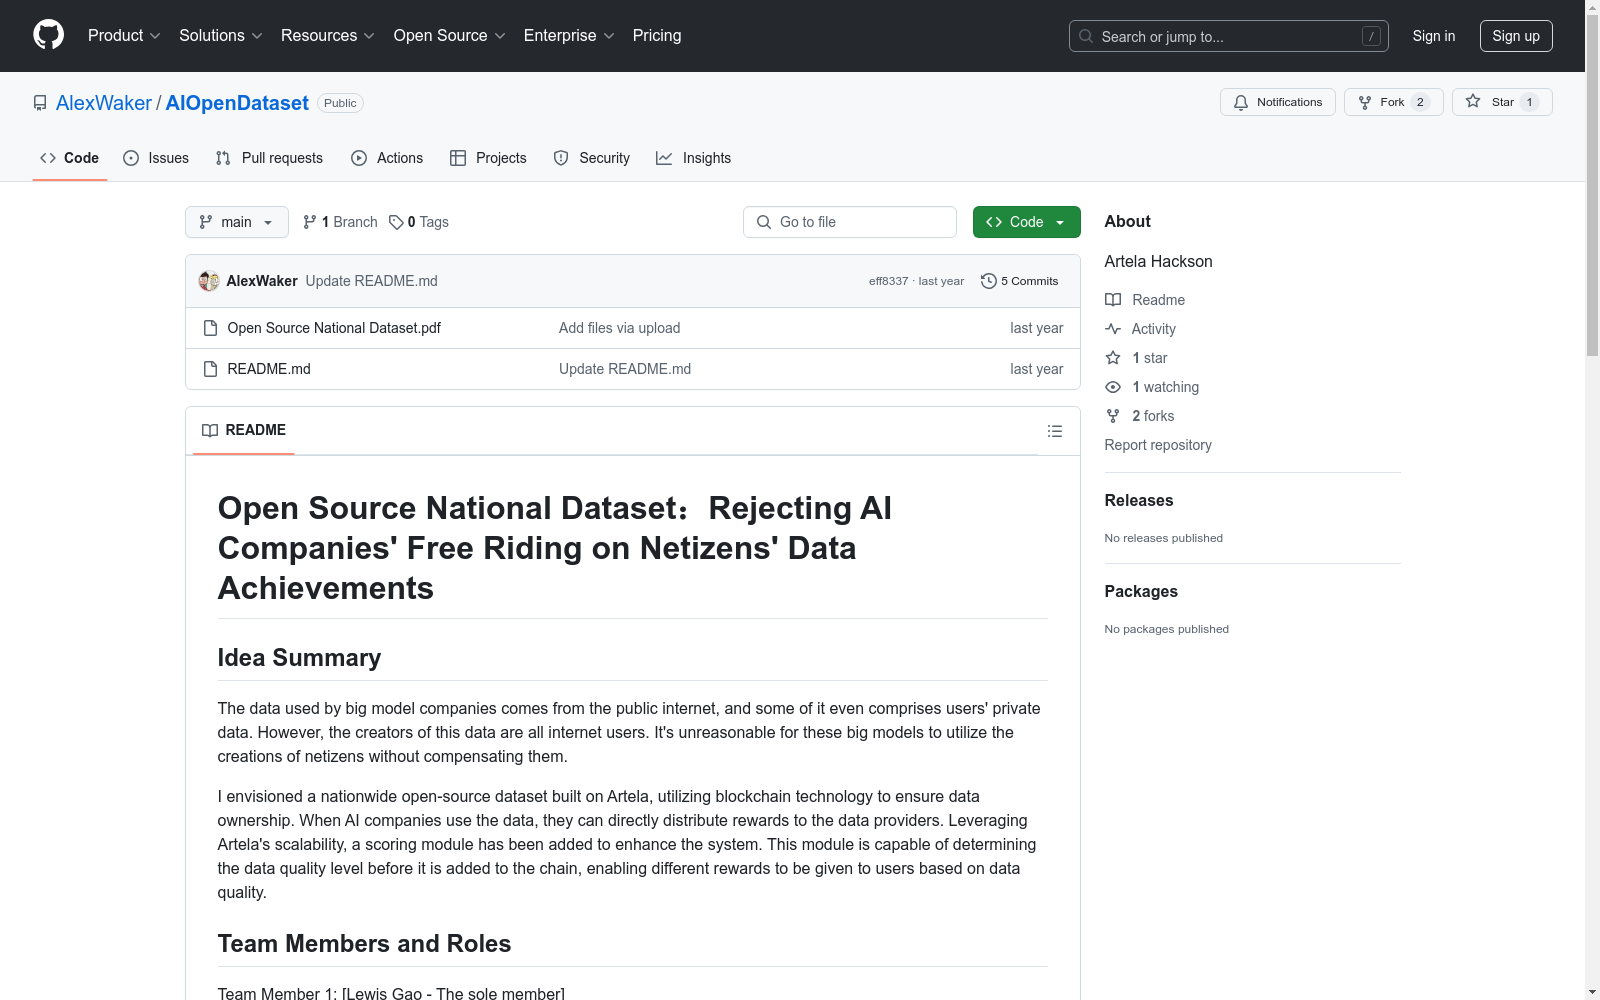Click the star icon beside 1 star

(x=1113, y=358)
